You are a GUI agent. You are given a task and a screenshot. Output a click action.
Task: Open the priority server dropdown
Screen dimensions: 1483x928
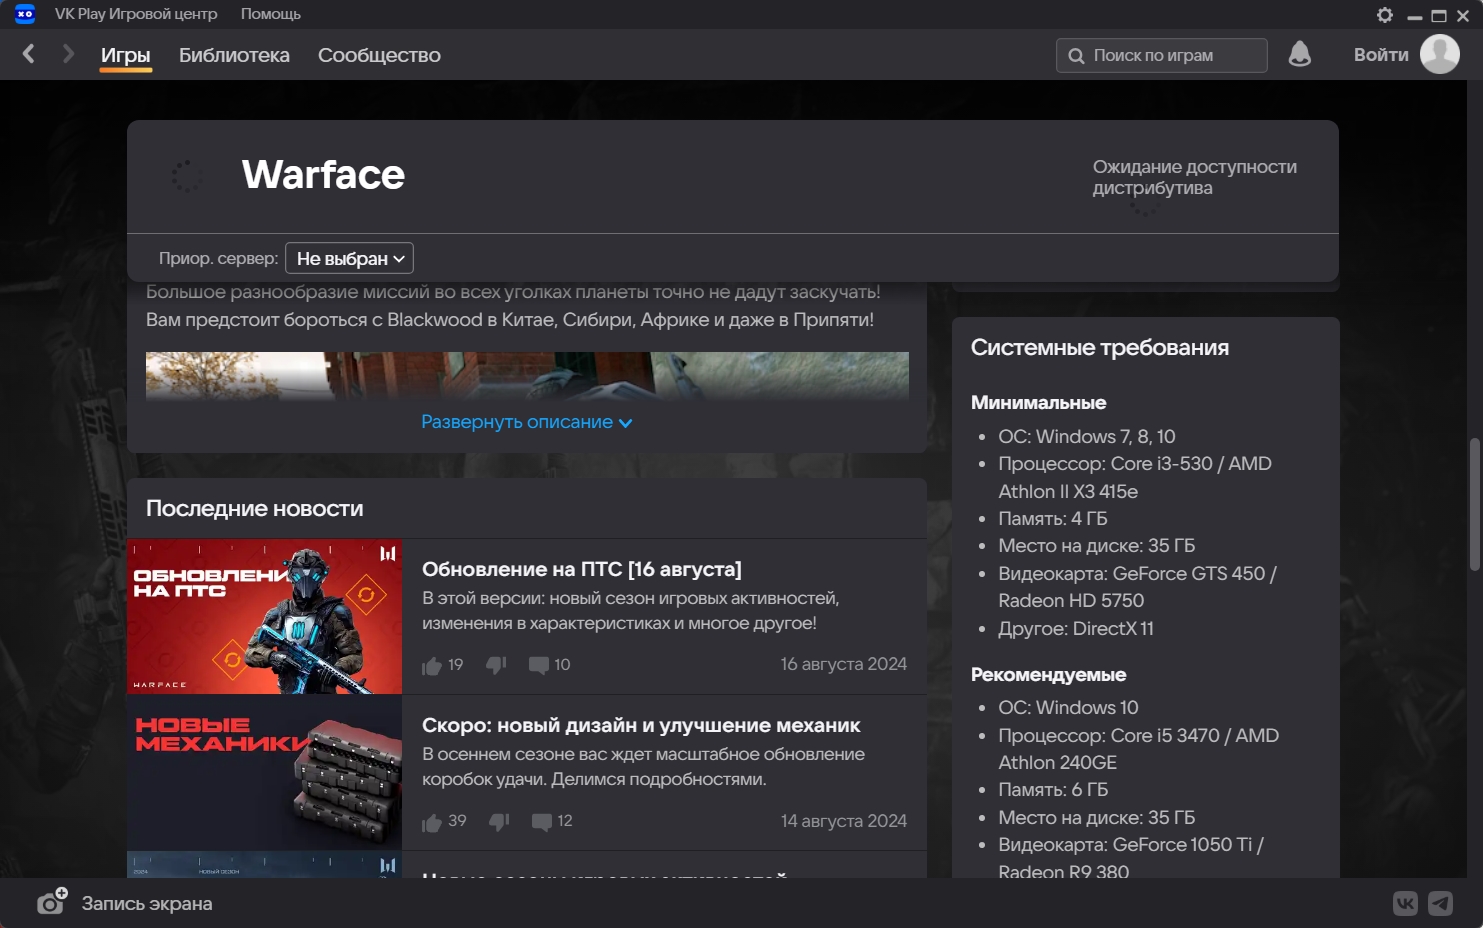click(x=349, y=258)
